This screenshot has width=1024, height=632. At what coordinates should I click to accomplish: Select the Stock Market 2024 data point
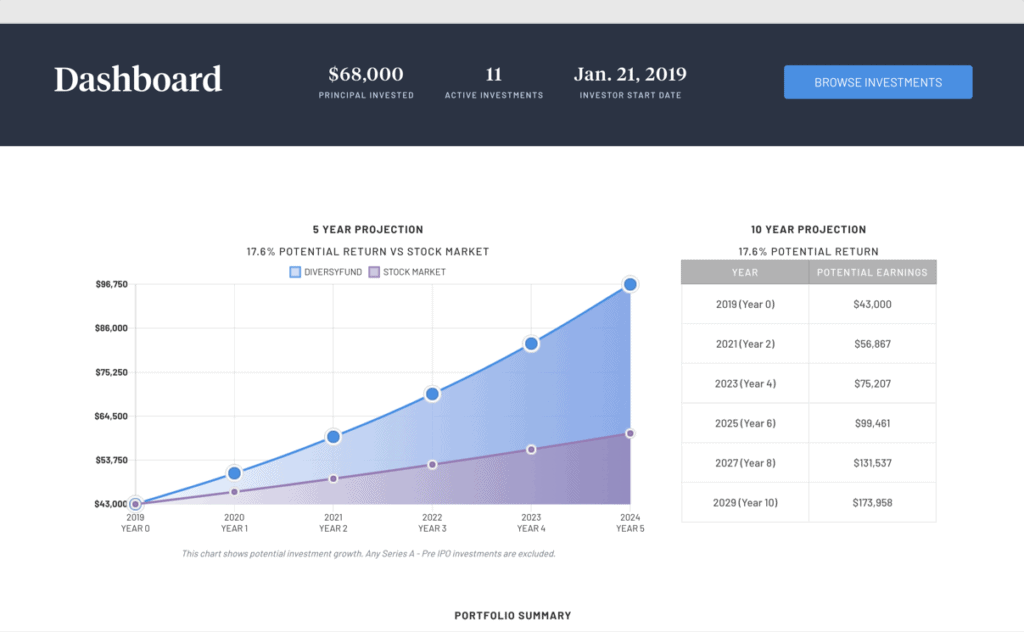click(x=630, y=433)
